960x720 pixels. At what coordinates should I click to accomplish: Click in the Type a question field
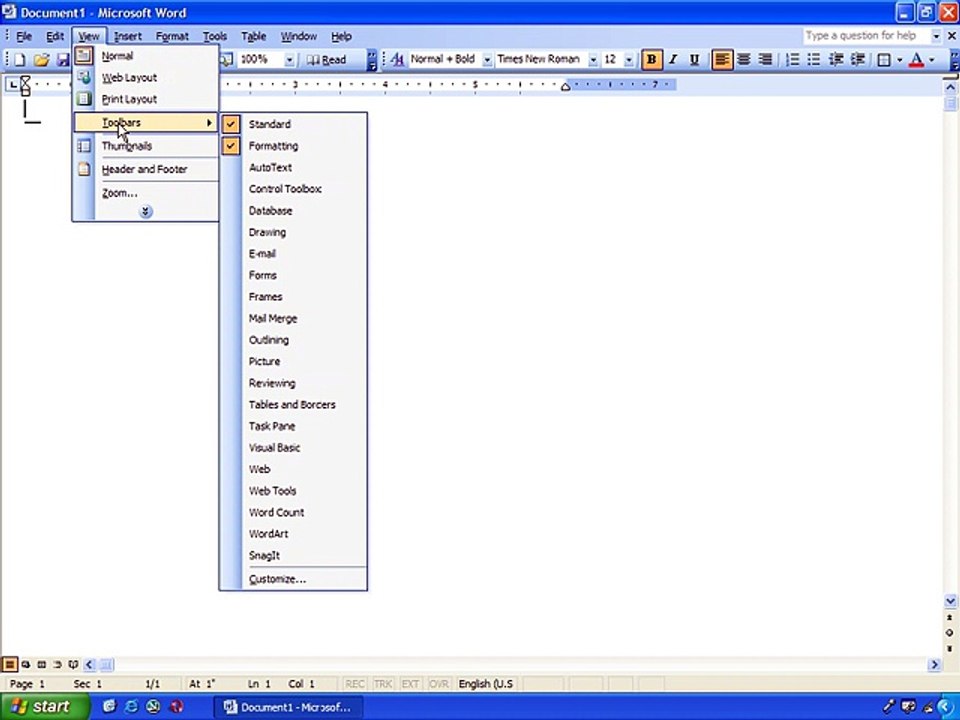point(866,36)
